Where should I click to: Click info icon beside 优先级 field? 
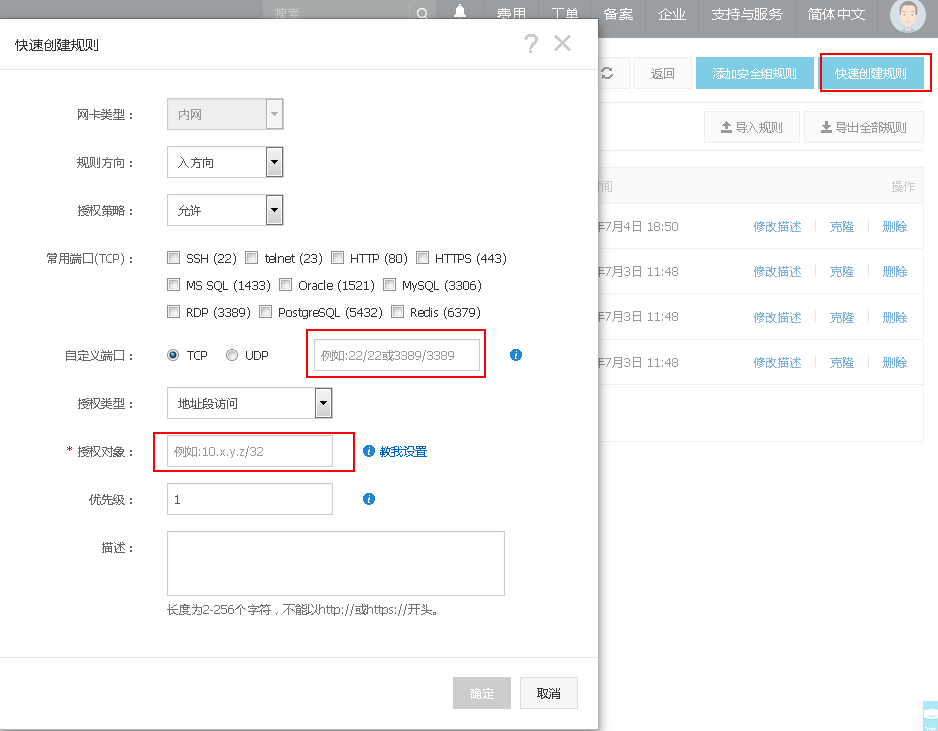click(369, 499)
